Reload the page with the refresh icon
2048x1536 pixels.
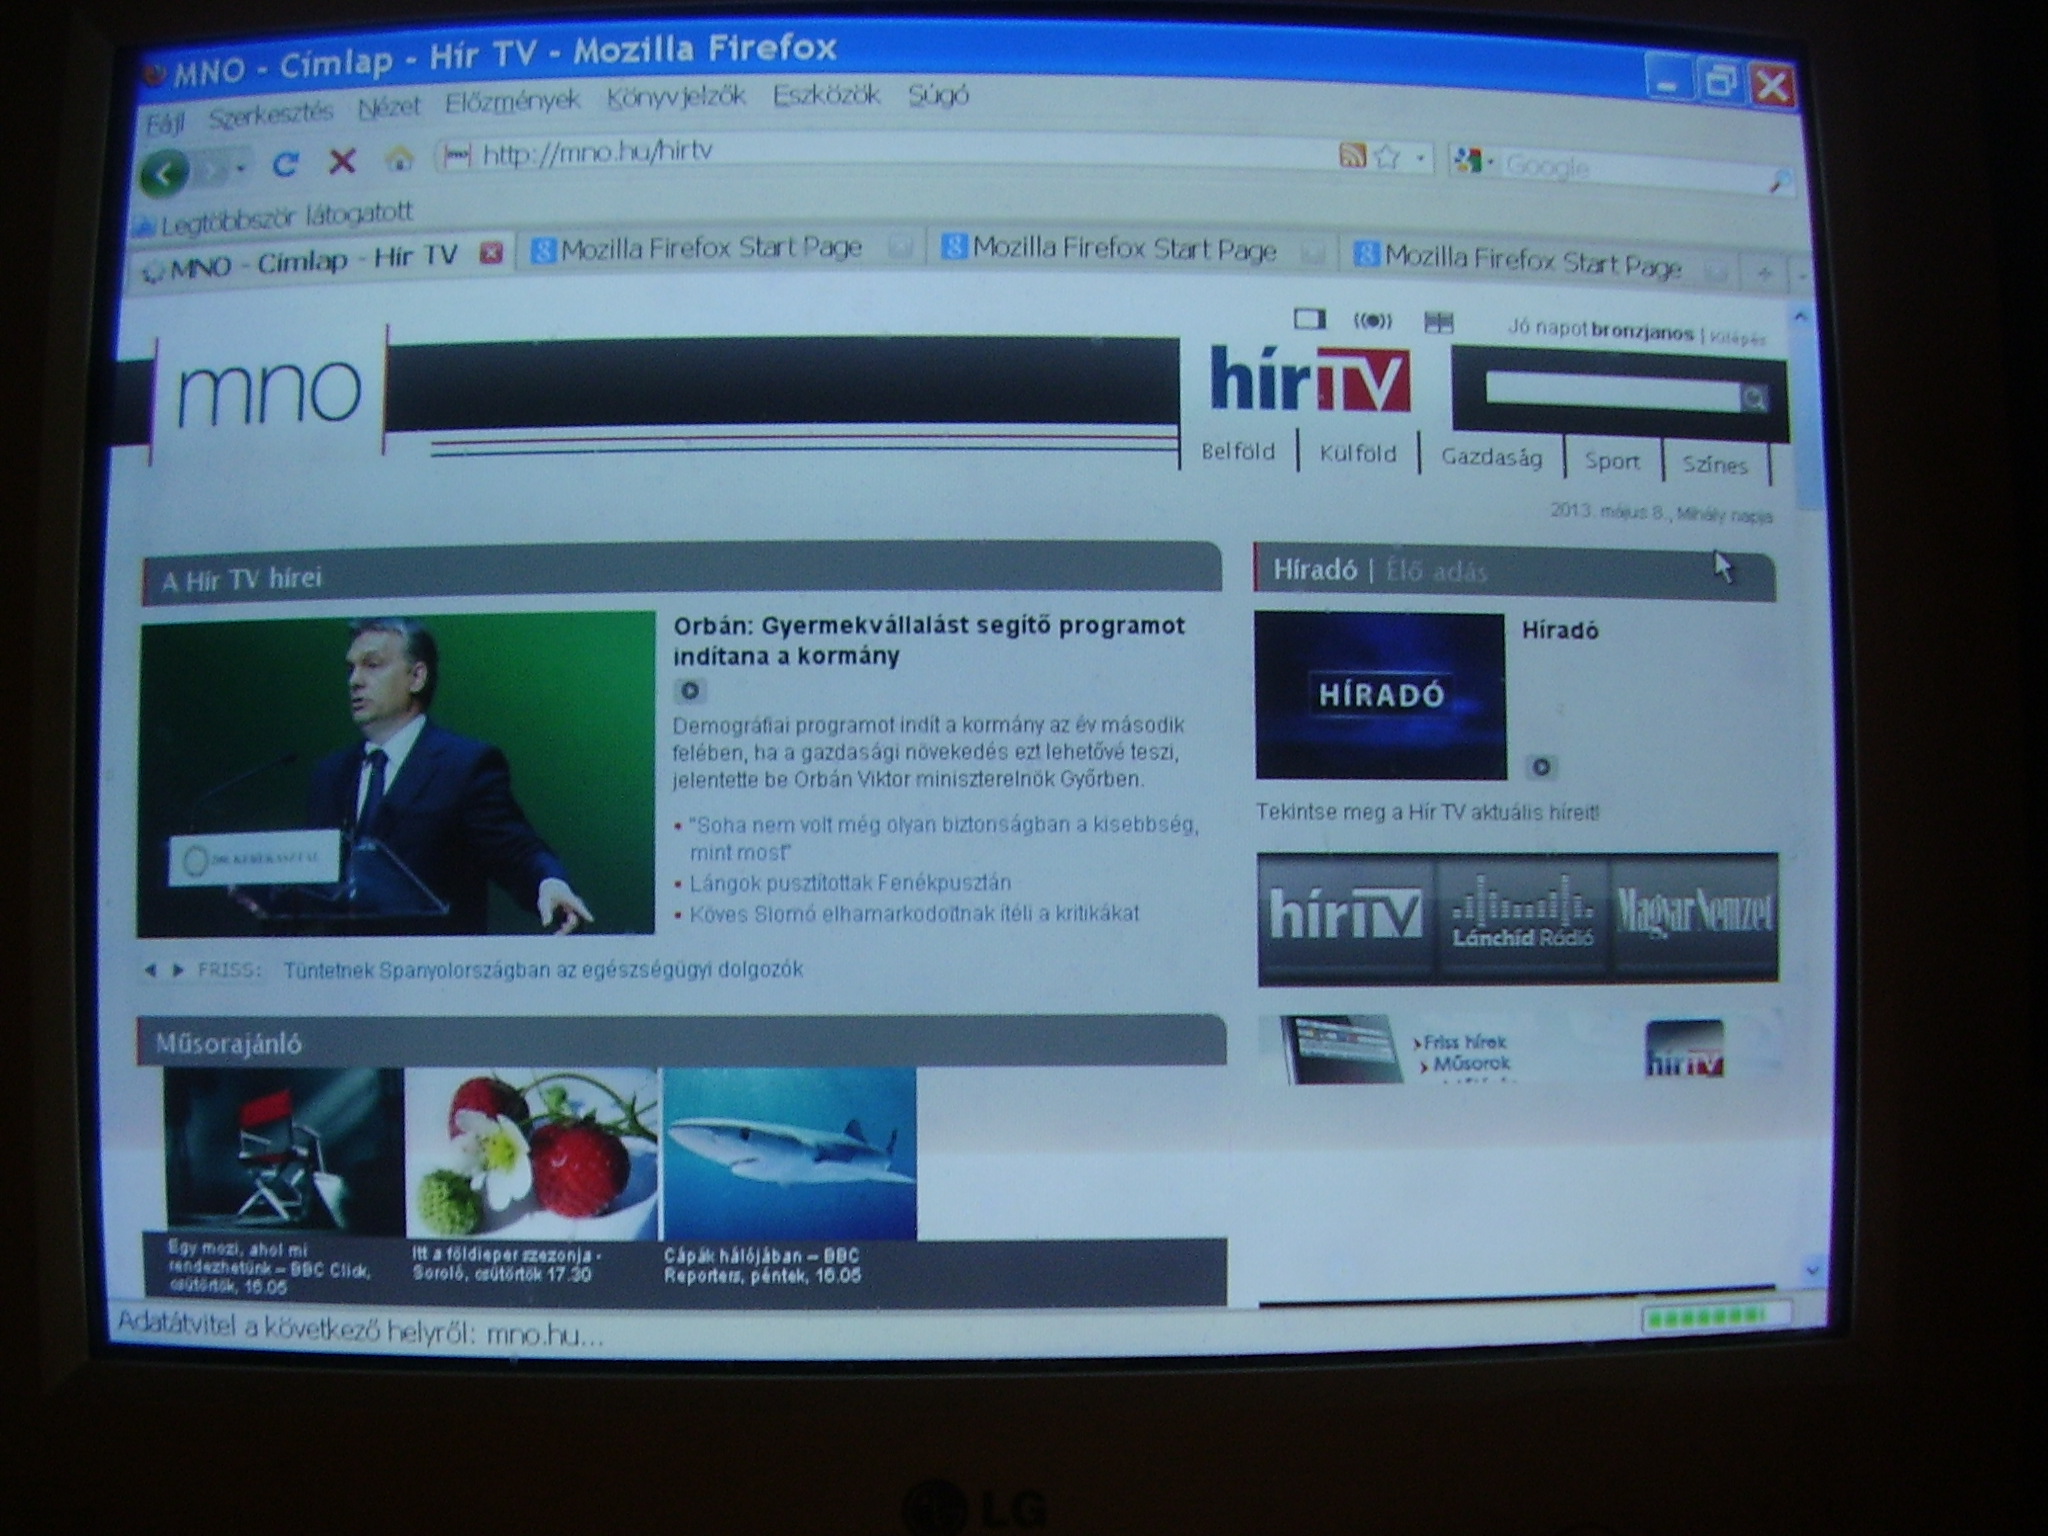point(286,164)
